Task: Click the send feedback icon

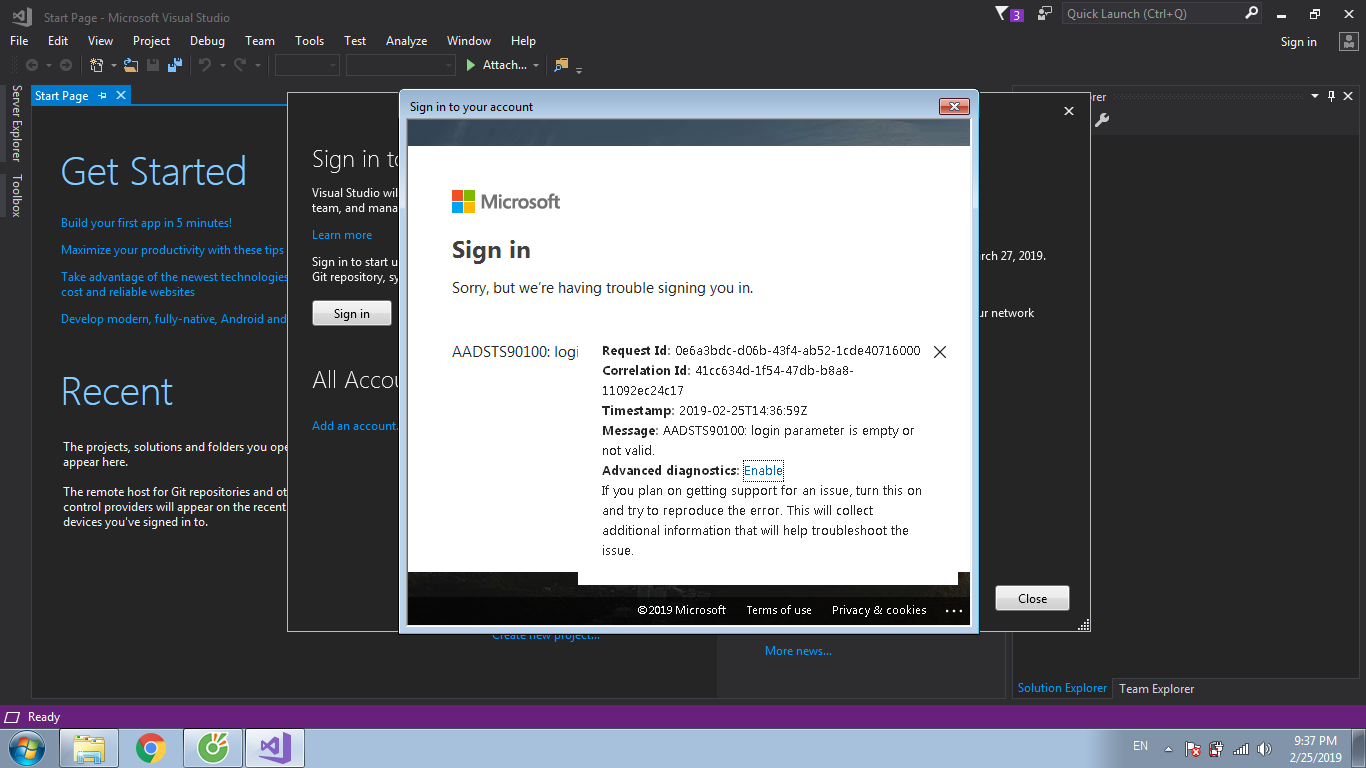Action: (1045, 14)
